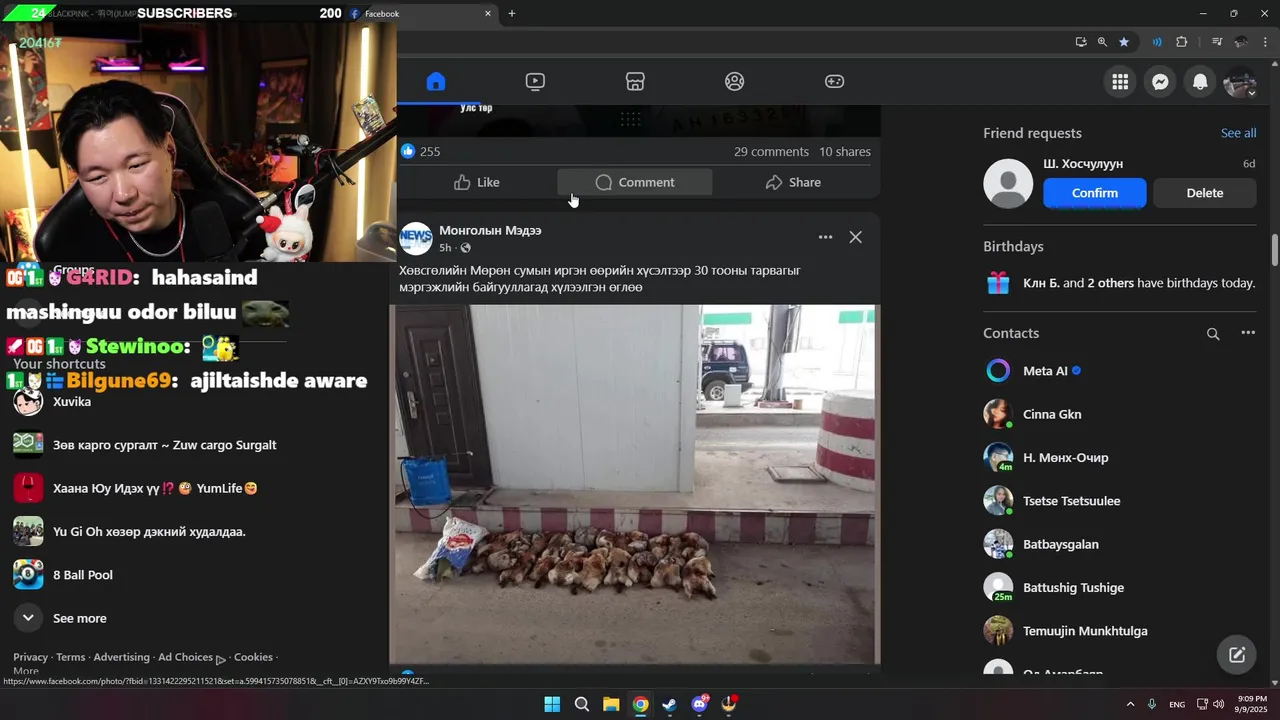Open the Chrome extensions puzzle icon

click(x=1182, y=42)
